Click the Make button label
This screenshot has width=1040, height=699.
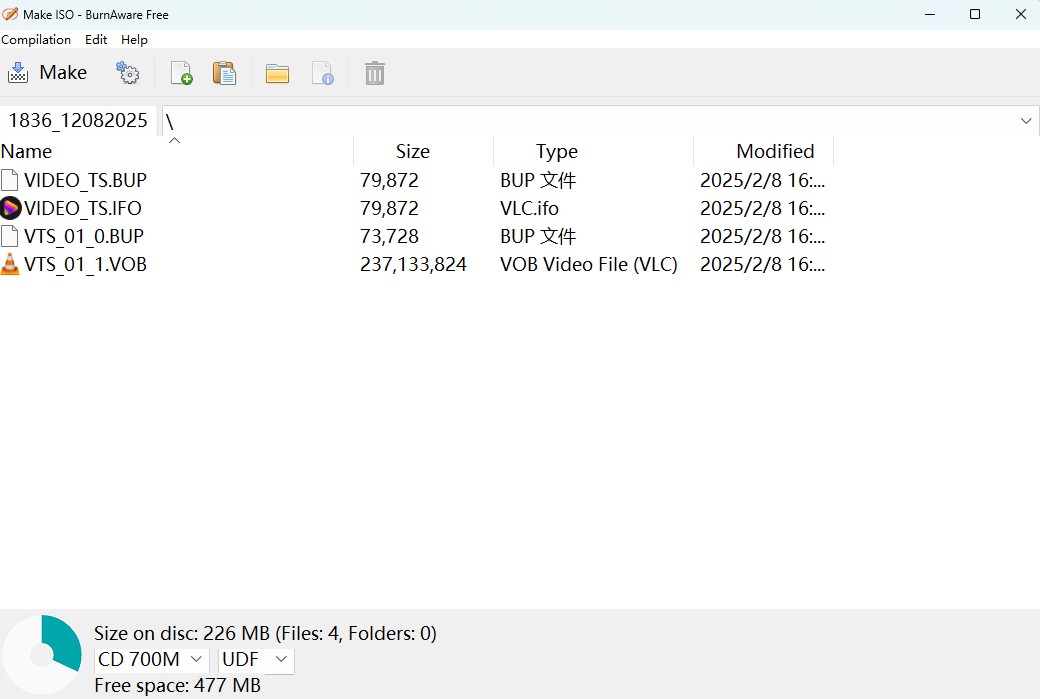tap(63, 72)
